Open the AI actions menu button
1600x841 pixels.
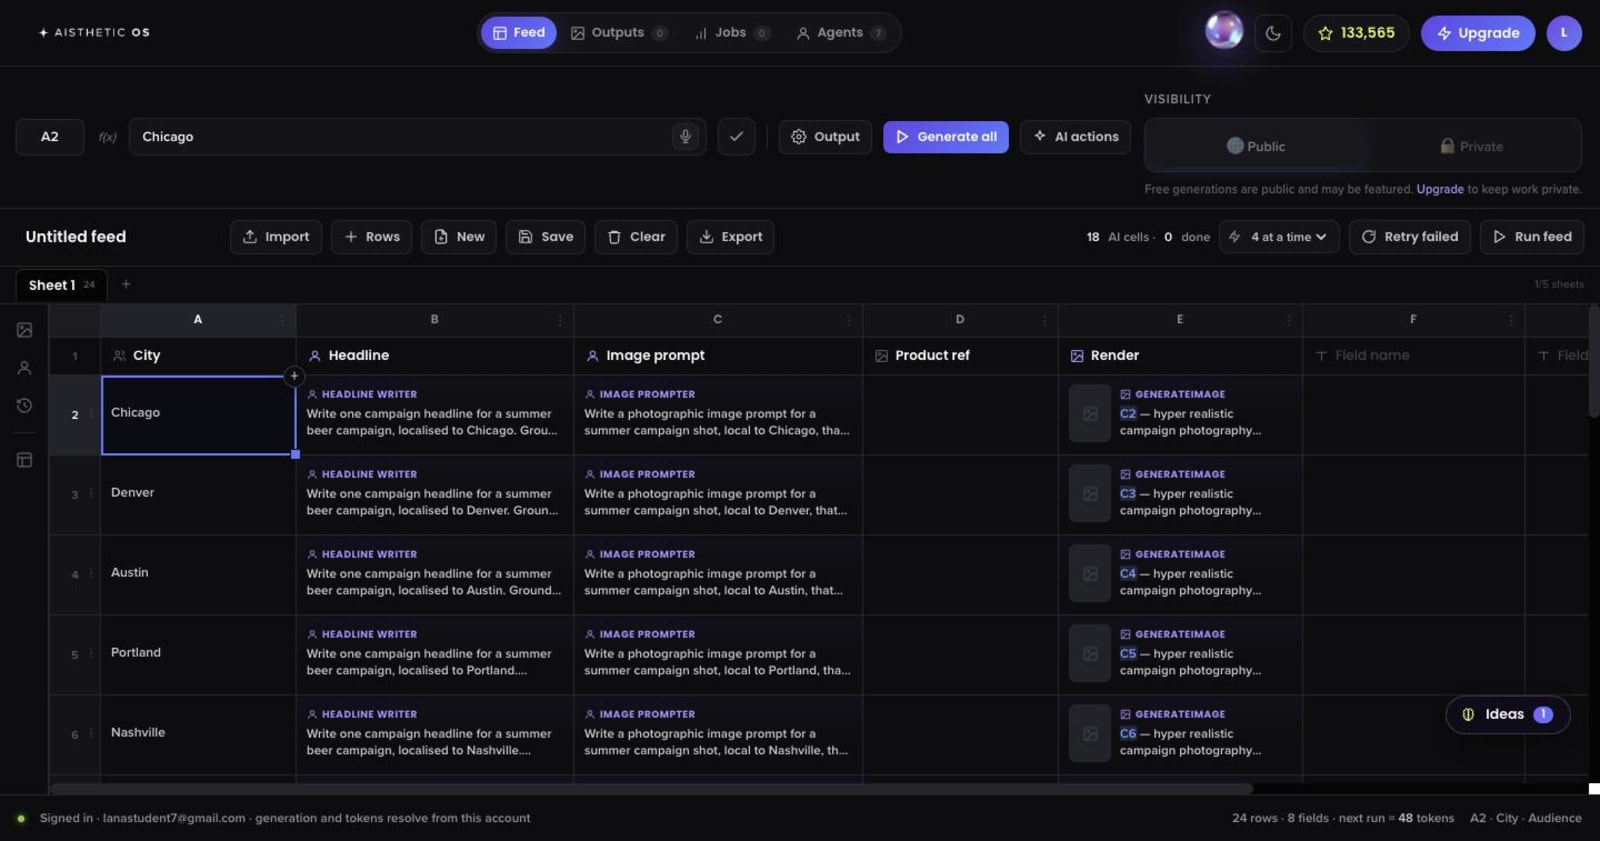point(1076,137)
